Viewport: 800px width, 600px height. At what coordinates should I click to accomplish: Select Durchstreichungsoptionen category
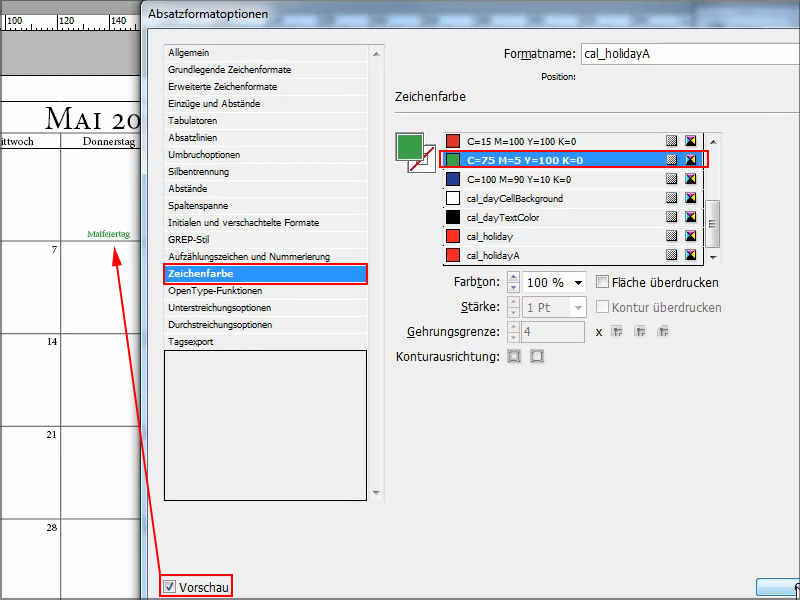(265, 324)
